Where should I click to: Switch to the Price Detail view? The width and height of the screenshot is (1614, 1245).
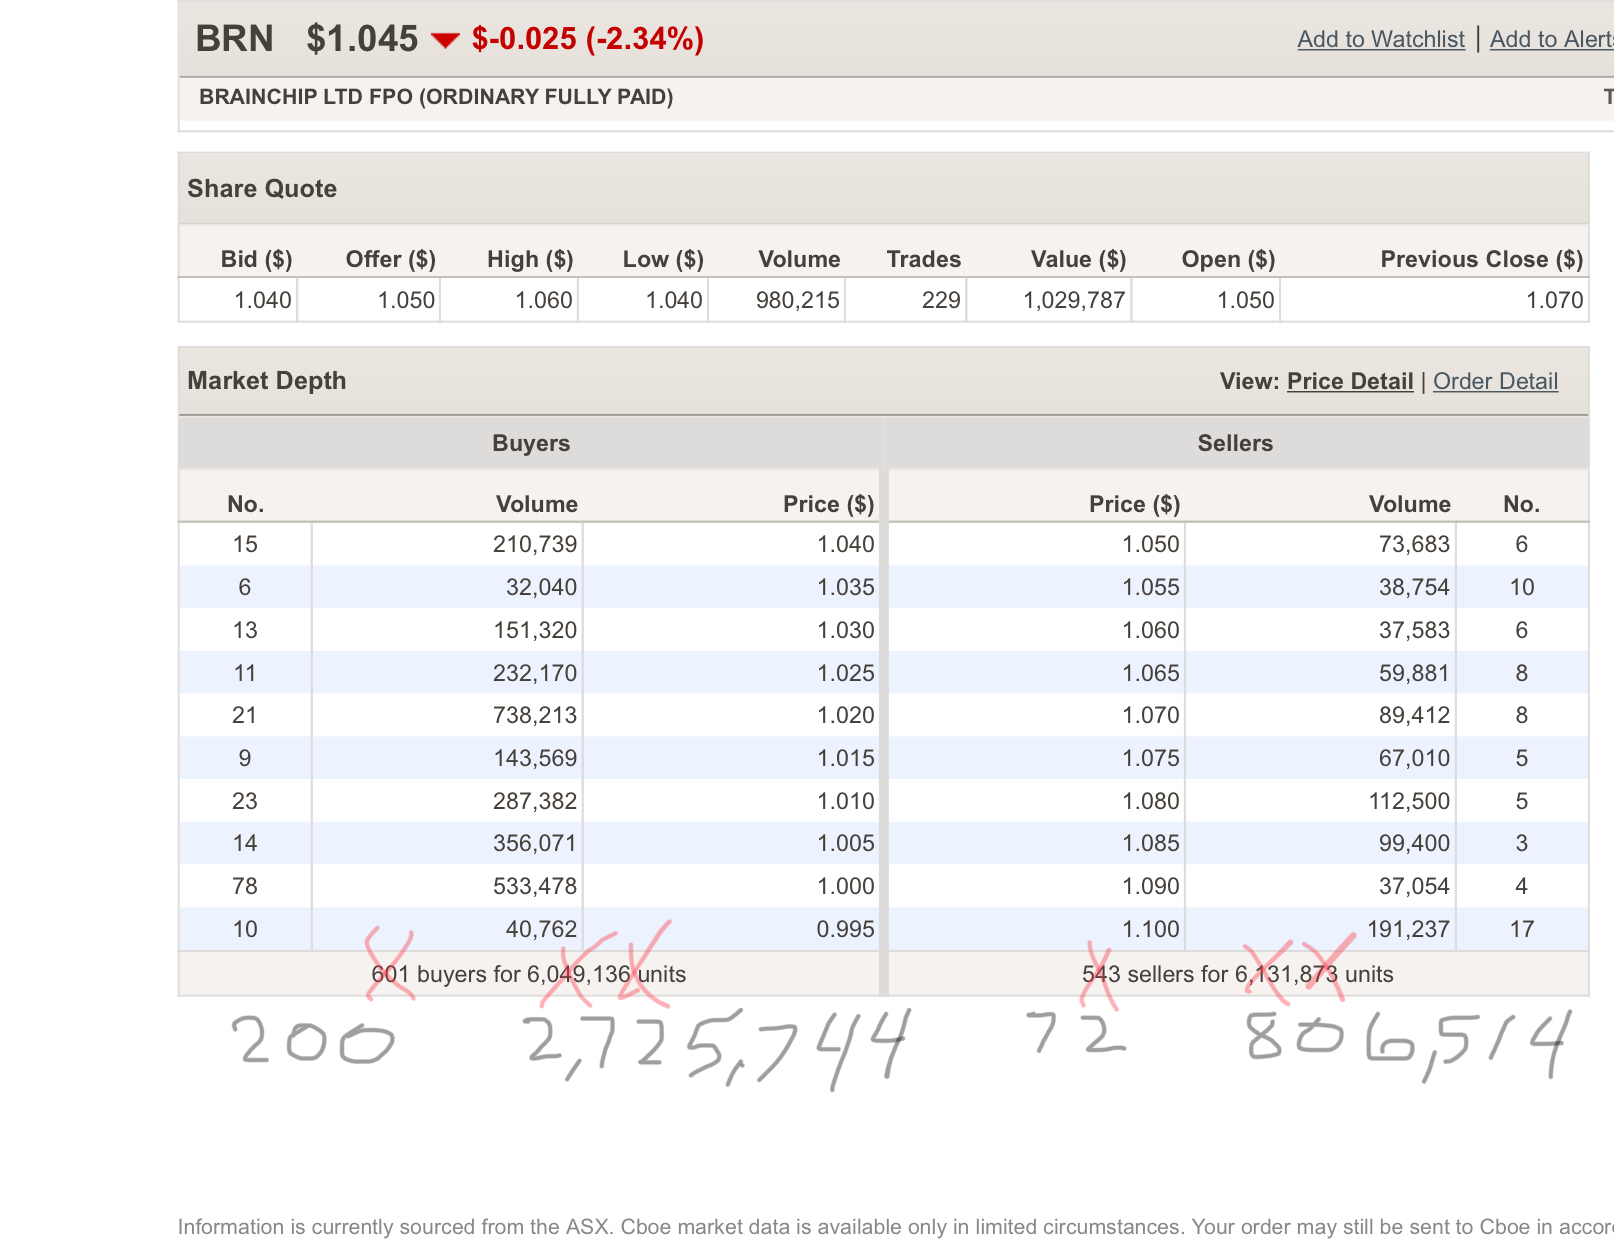click(x=1350, y=381)
